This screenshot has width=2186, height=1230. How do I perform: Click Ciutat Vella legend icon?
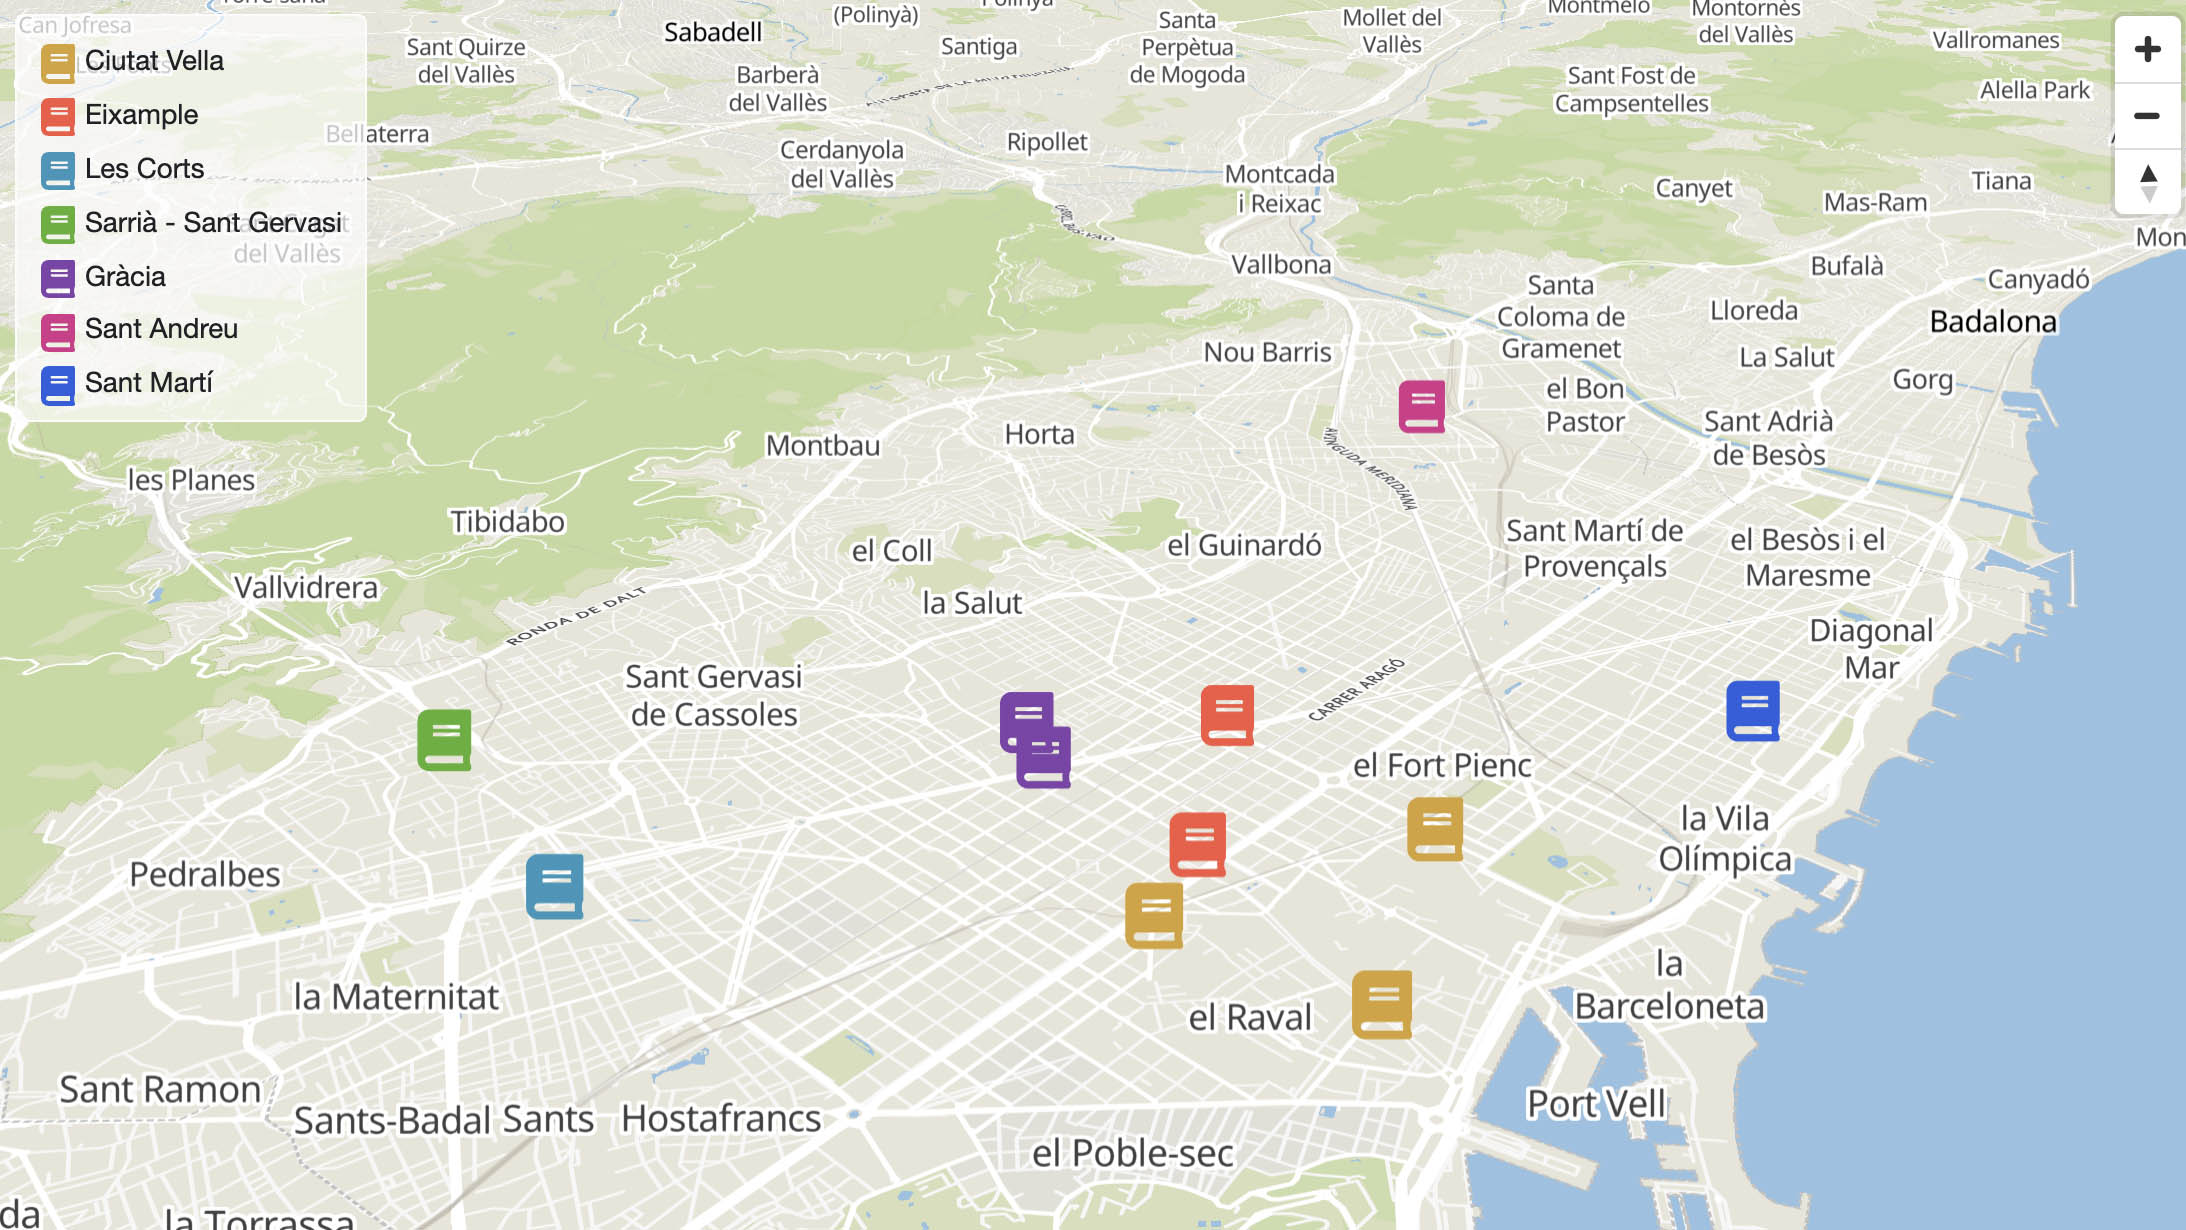(58, 62)
